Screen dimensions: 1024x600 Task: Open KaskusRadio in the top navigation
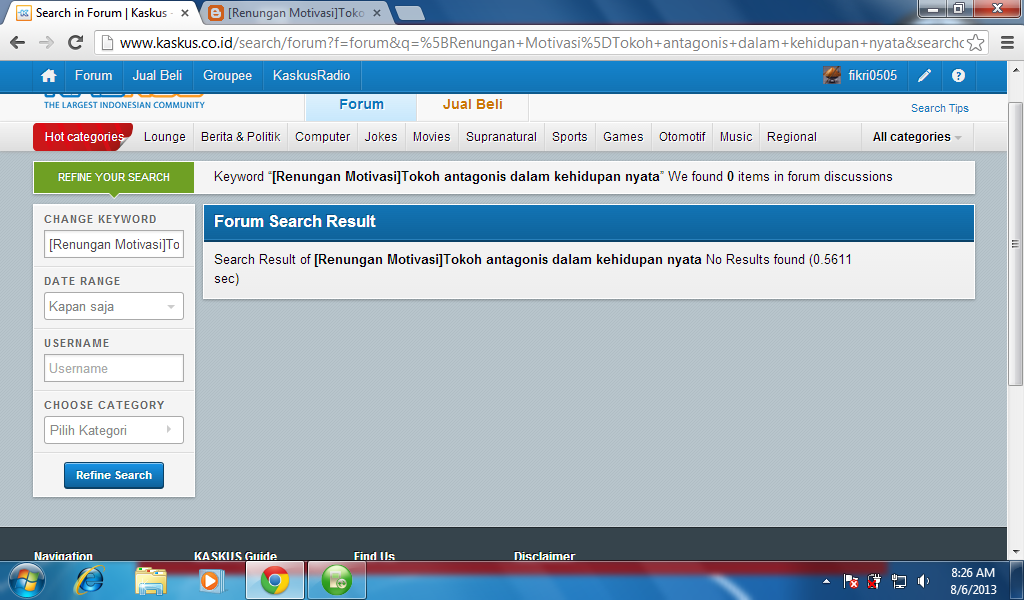[312, 76]
